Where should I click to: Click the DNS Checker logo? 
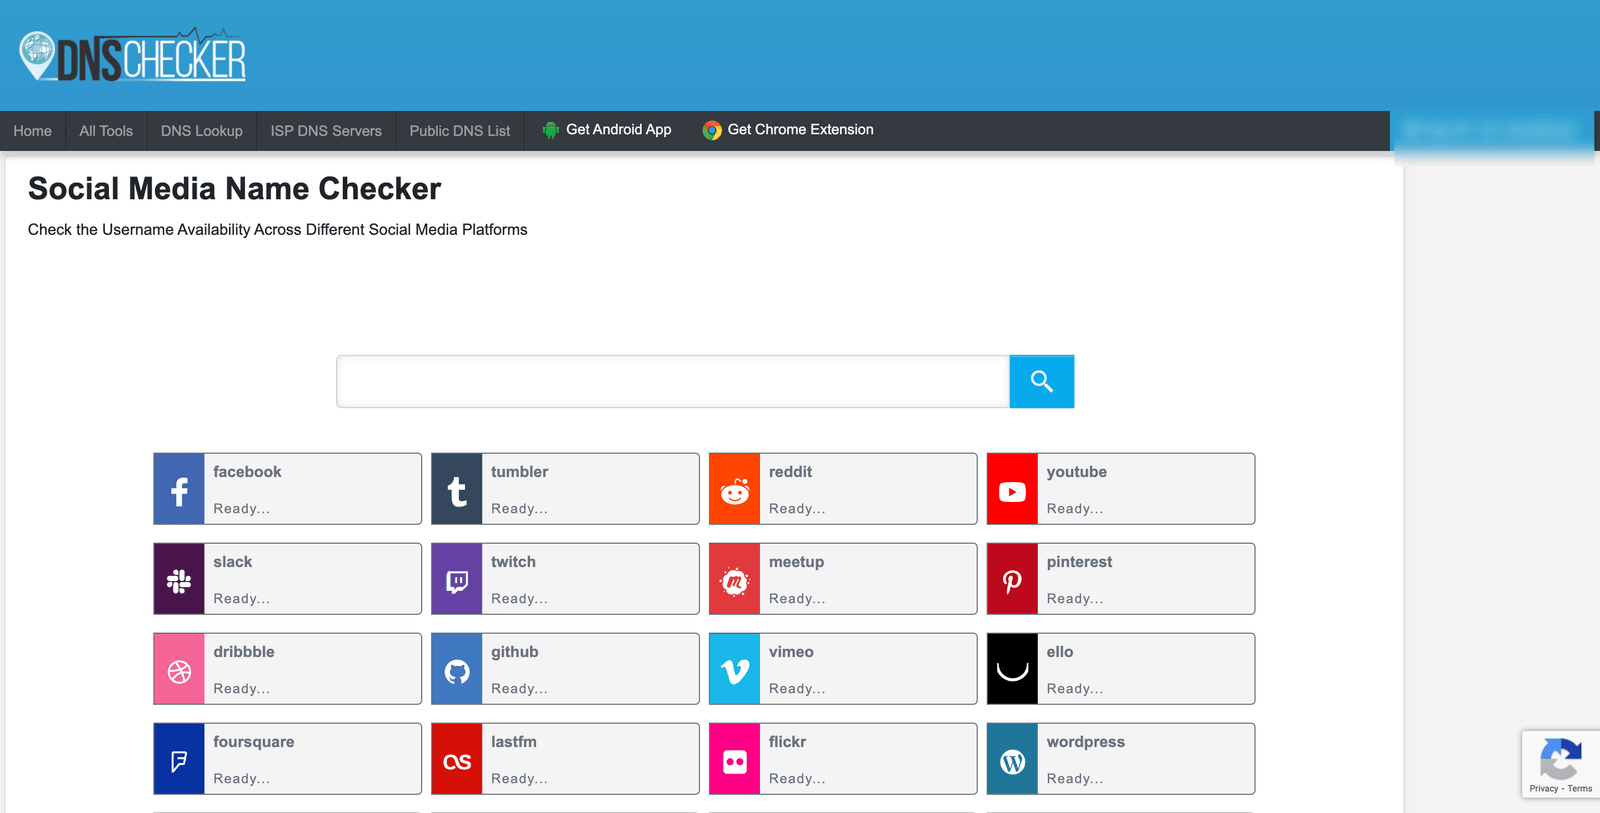pos(132,55)
